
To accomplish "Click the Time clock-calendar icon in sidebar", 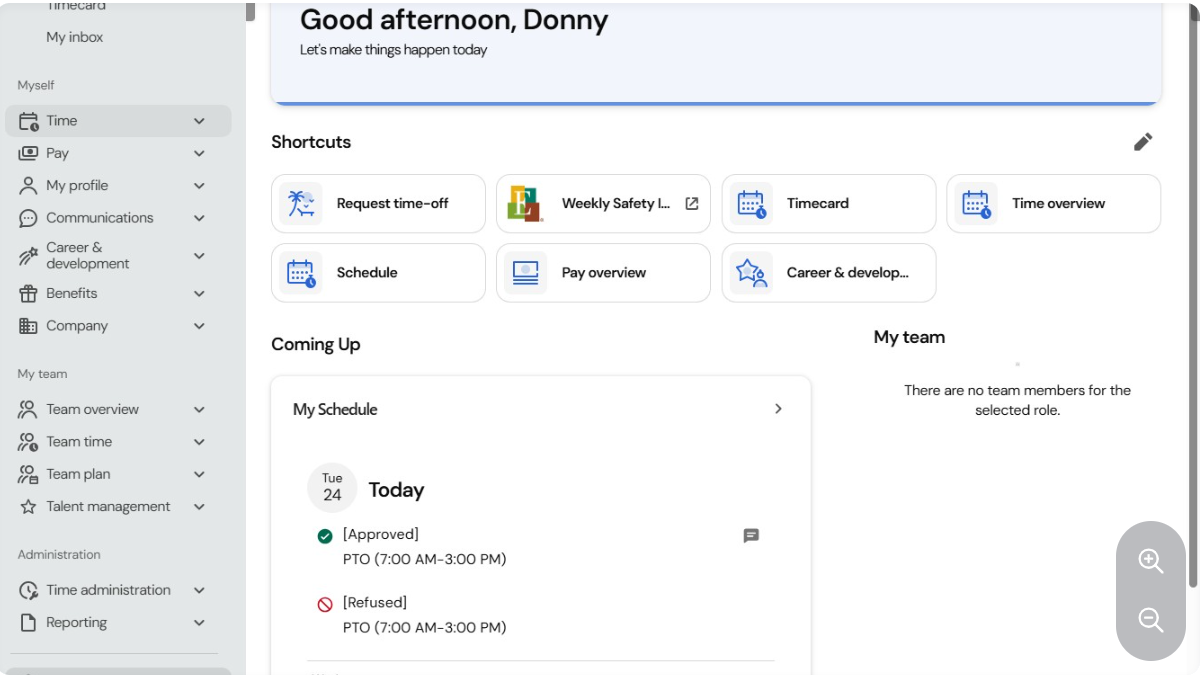I will click(29, 121).
